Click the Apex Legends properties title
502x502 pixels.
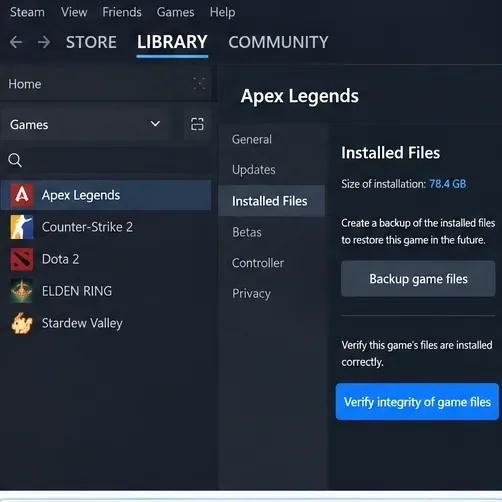pyautogui.click(x=300, y=96)
